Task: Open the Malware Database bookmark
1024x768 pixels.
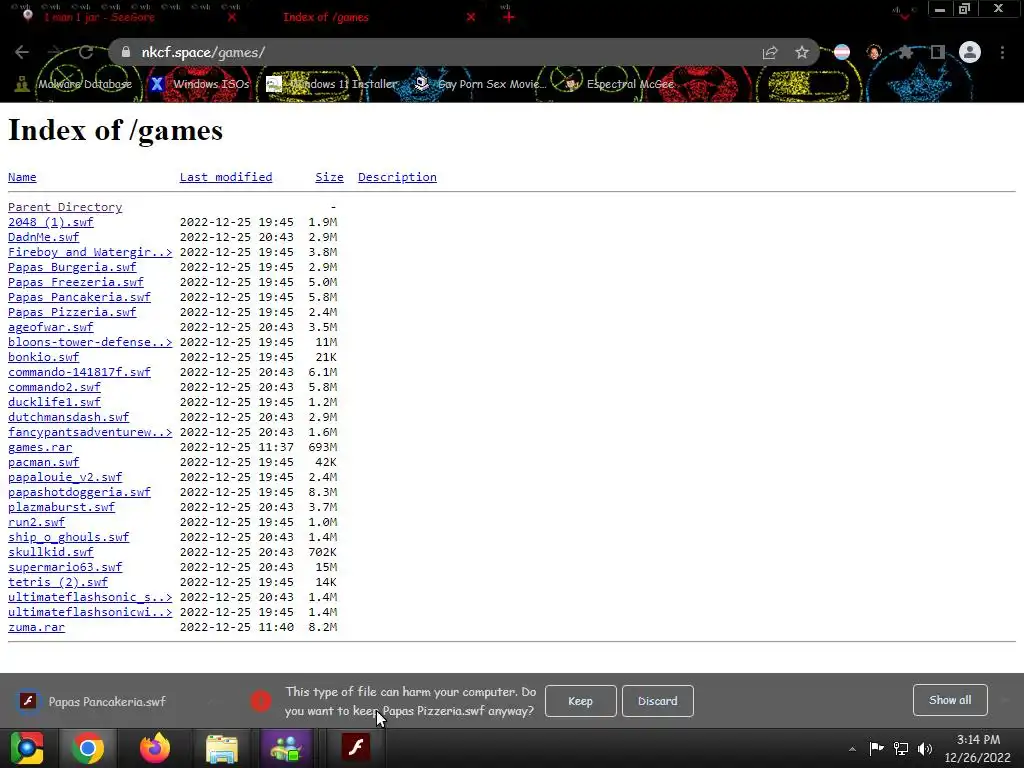Action: pos(74,84)
